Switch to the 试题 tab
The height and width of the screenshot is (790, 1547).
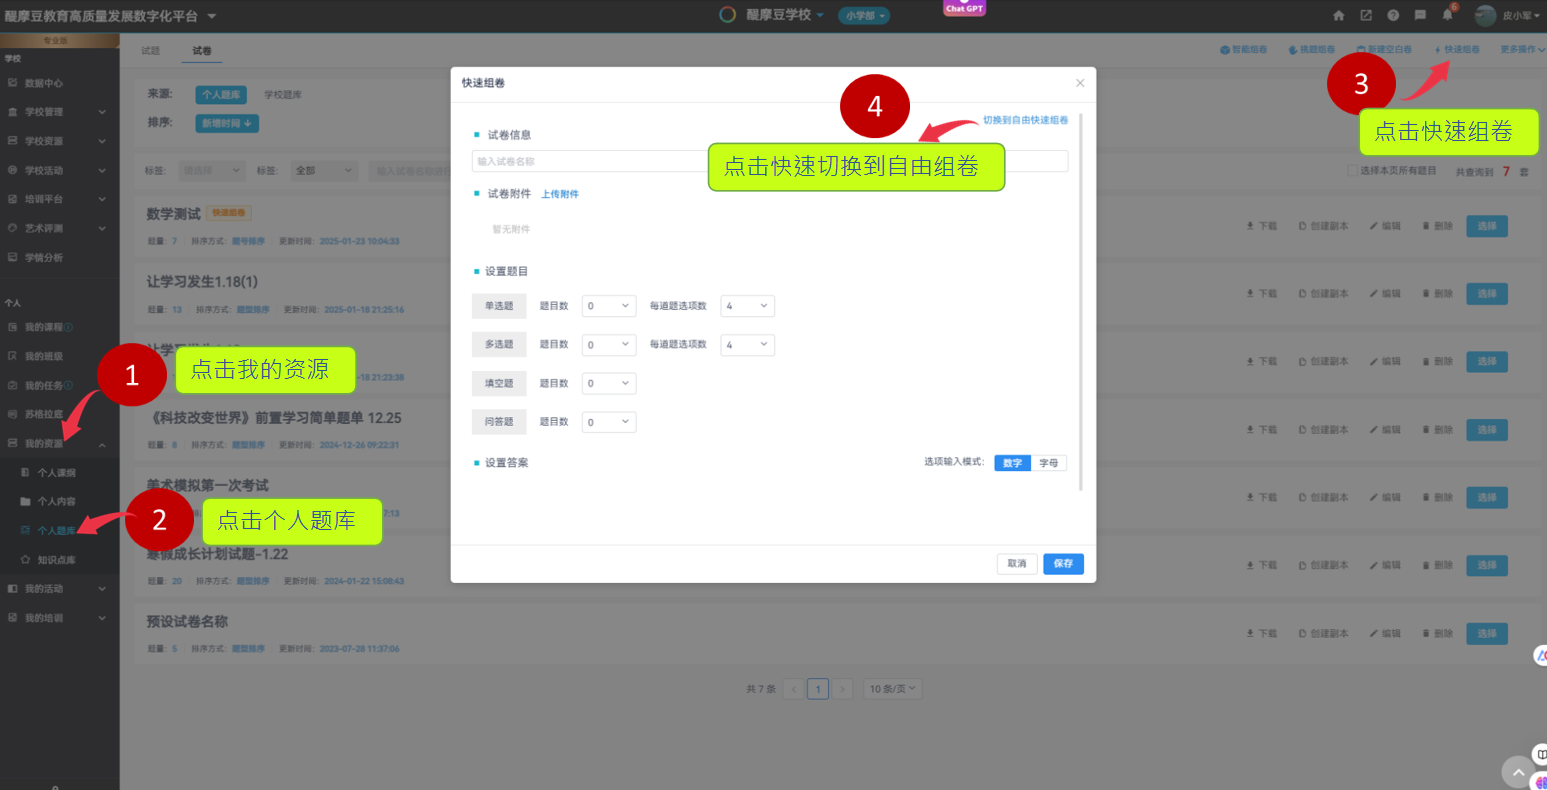point(150,50)
